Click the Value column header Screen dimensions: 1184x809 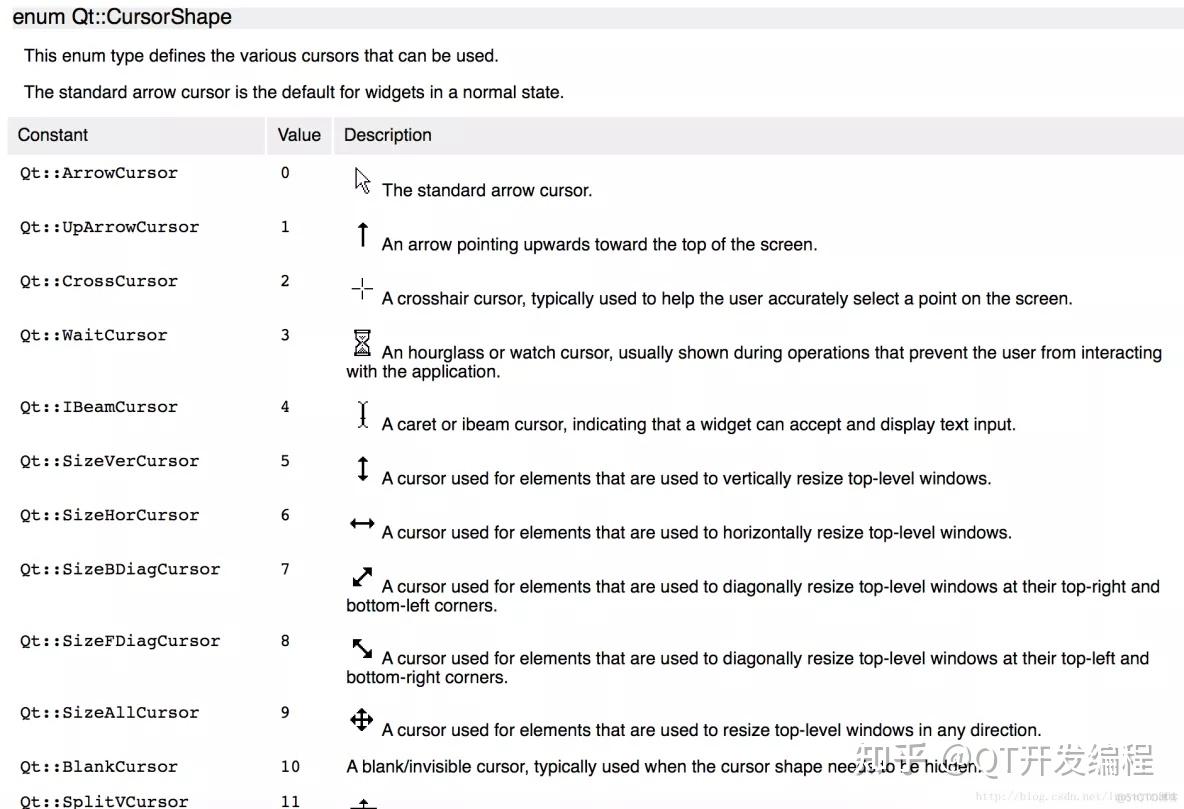point(299,135)
